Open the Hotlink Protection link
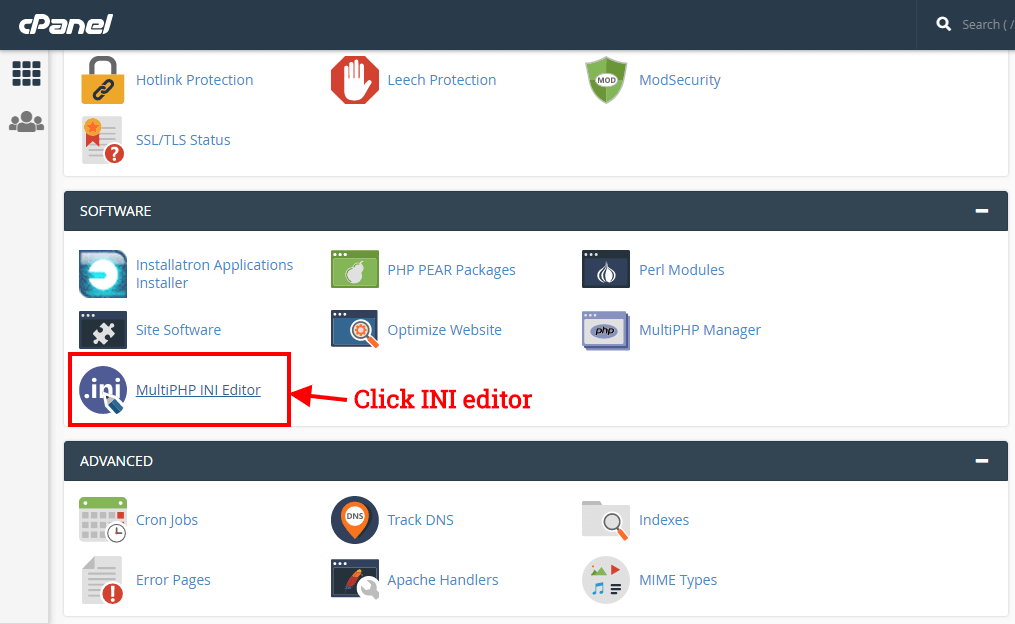 tap(194, 80)
